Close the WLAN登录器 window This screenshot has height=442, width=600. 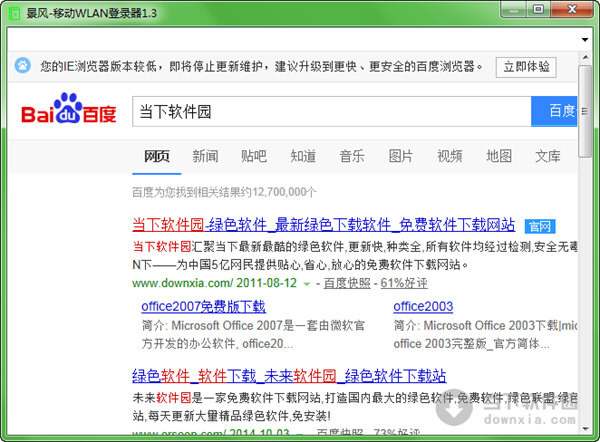pos(572,9)
